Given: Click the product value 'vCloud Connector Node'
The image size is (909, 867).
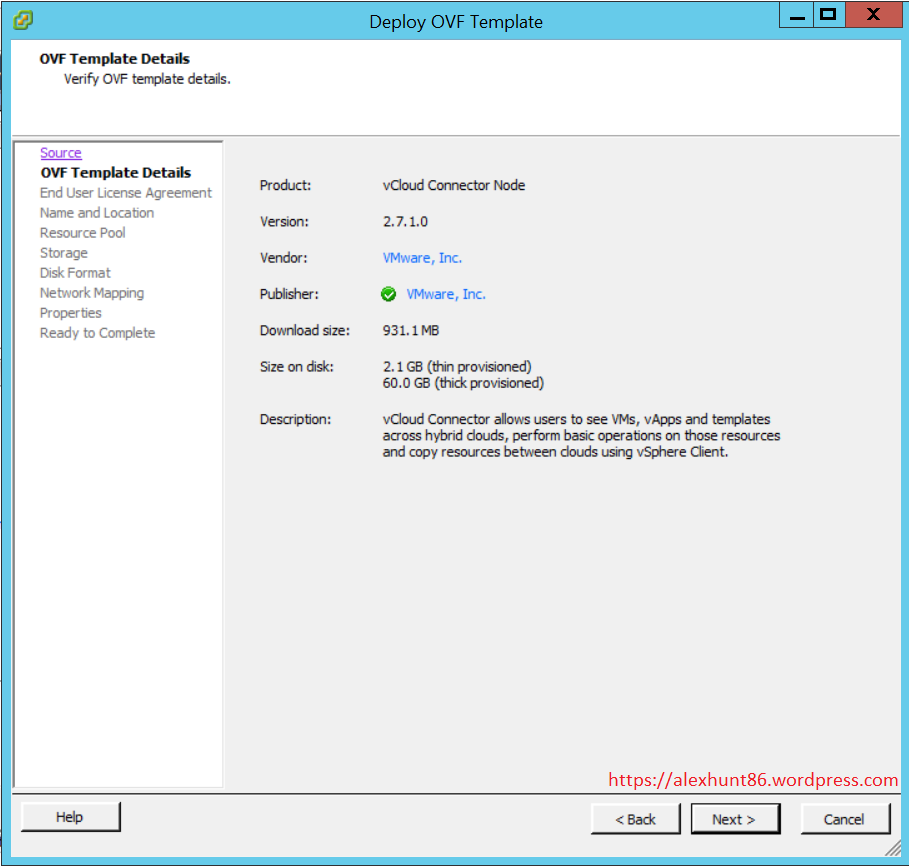Looking at the screenshot, I should [454, 185].
